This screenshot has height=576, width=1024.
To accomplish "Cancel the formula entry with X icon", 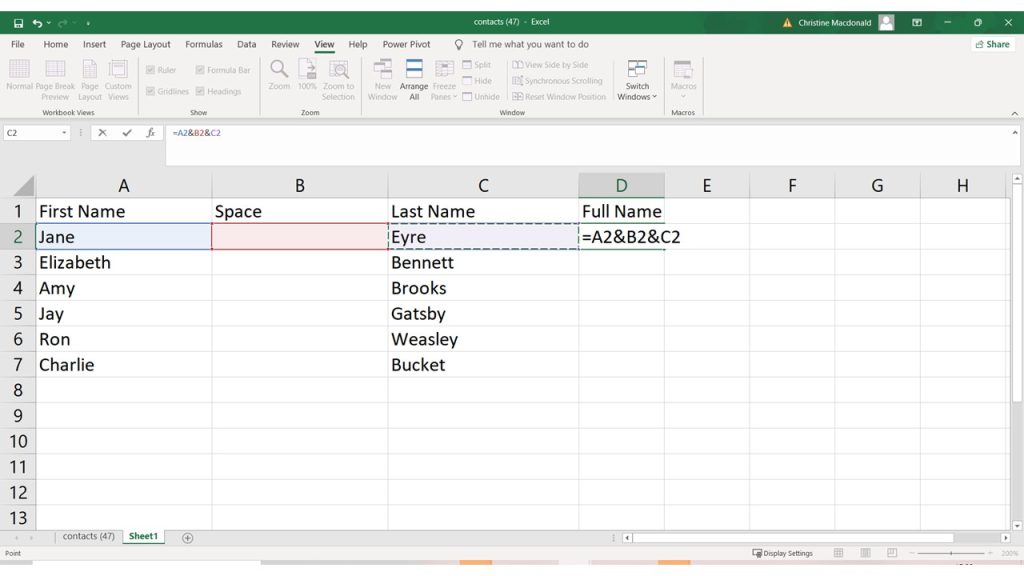I will click(x=102, y=133).
